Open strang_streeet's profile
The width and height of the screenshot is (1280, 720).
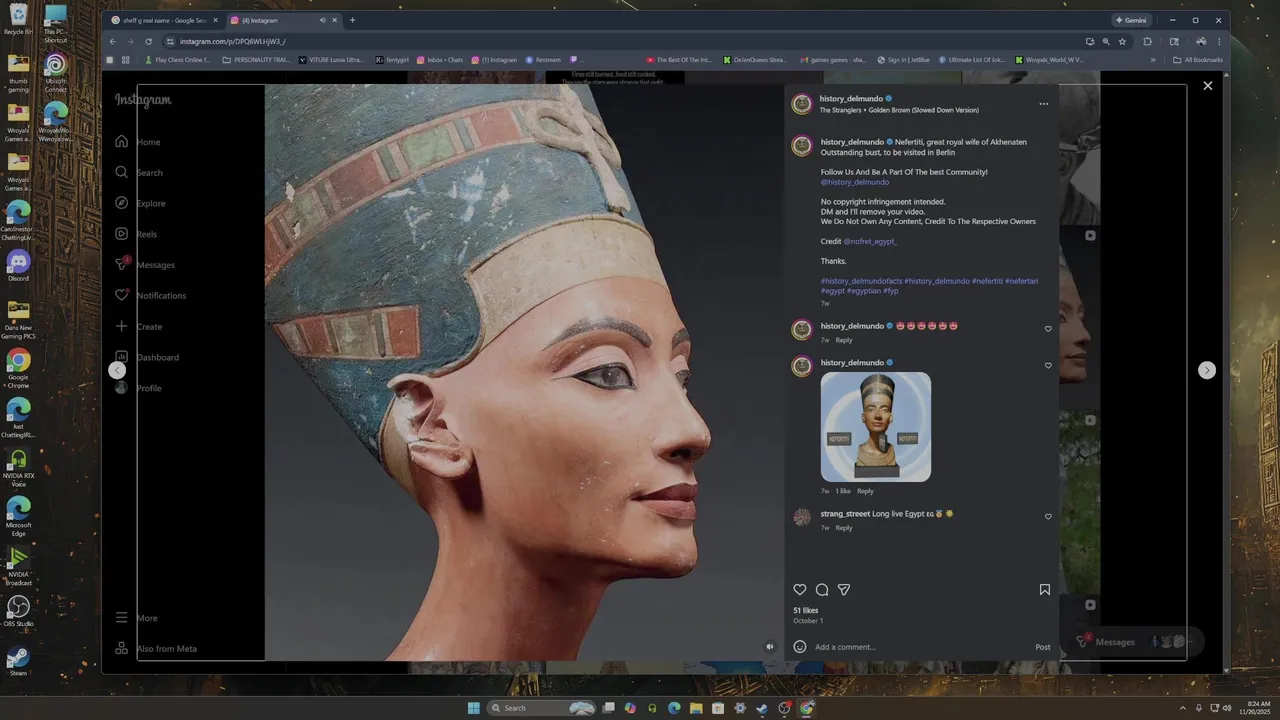point(845,514)
